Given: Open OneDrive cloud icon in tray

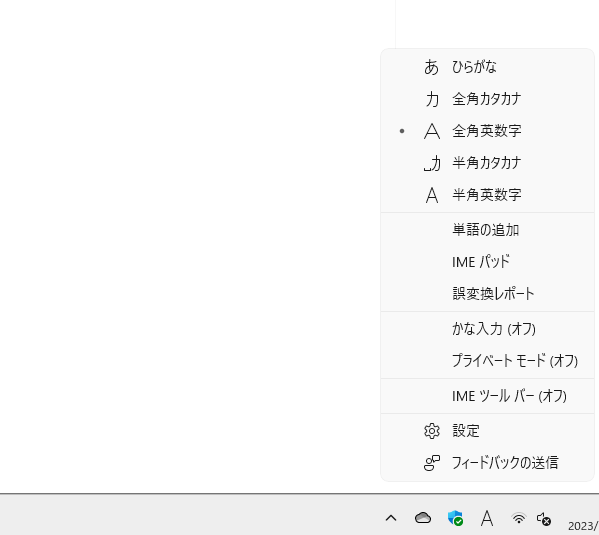Looking at the screenshot, I should [x=423, y=518].
